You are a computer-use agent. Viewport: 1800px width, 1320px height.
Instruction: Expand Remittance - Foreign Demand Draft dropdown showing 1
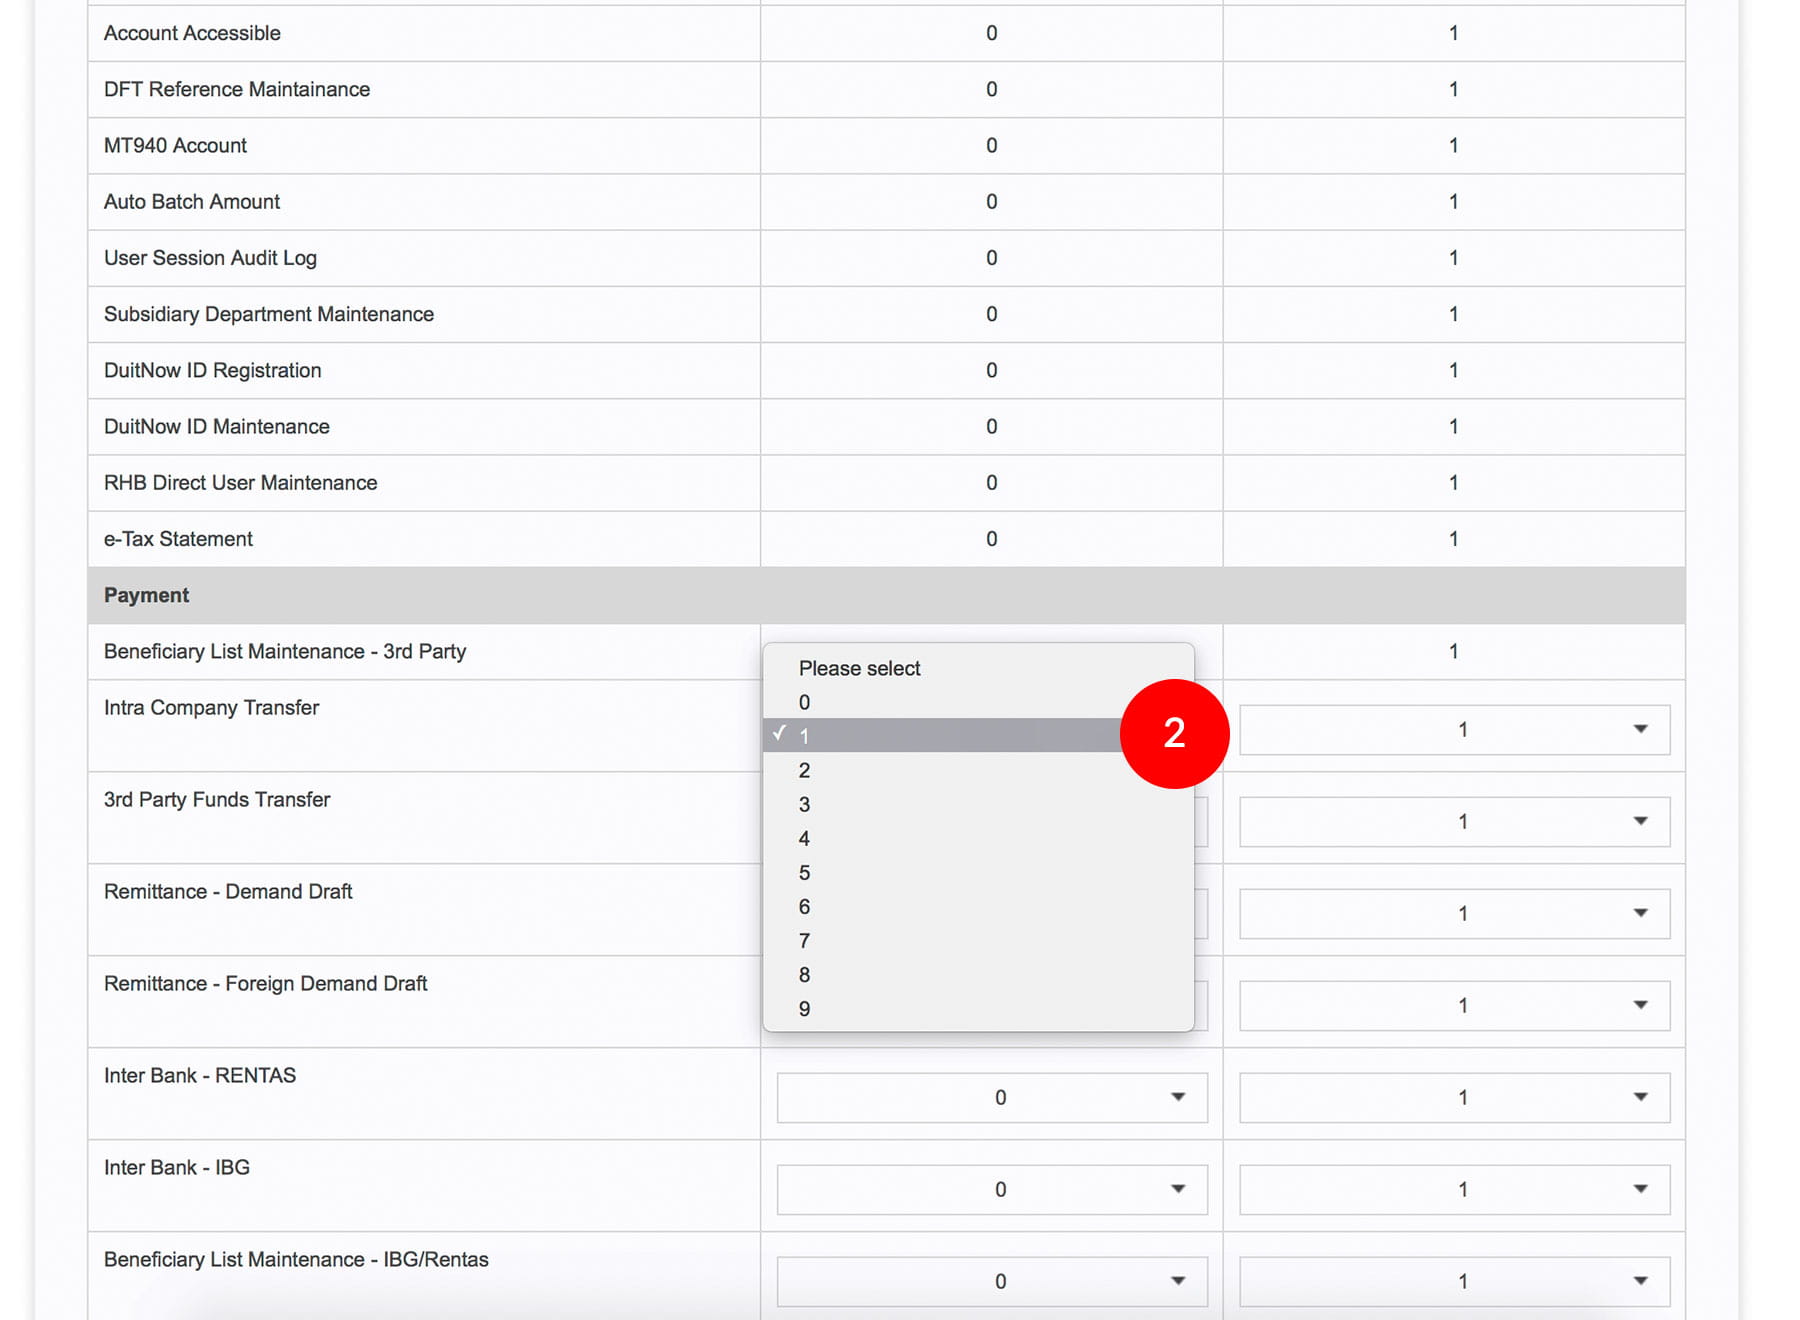click(x=1454, y=1006)
